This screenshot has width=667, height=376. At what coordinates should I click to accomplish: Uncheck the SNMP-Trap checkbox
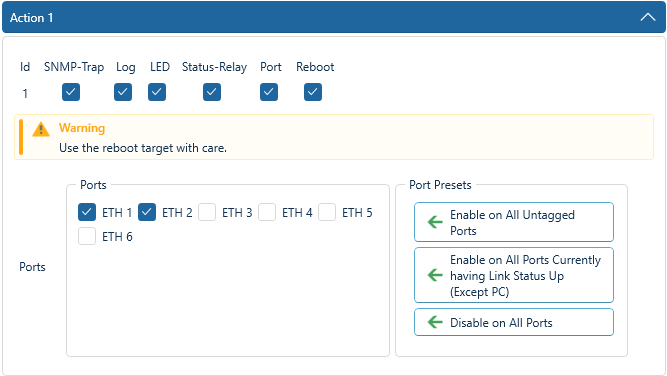(71, 92)
